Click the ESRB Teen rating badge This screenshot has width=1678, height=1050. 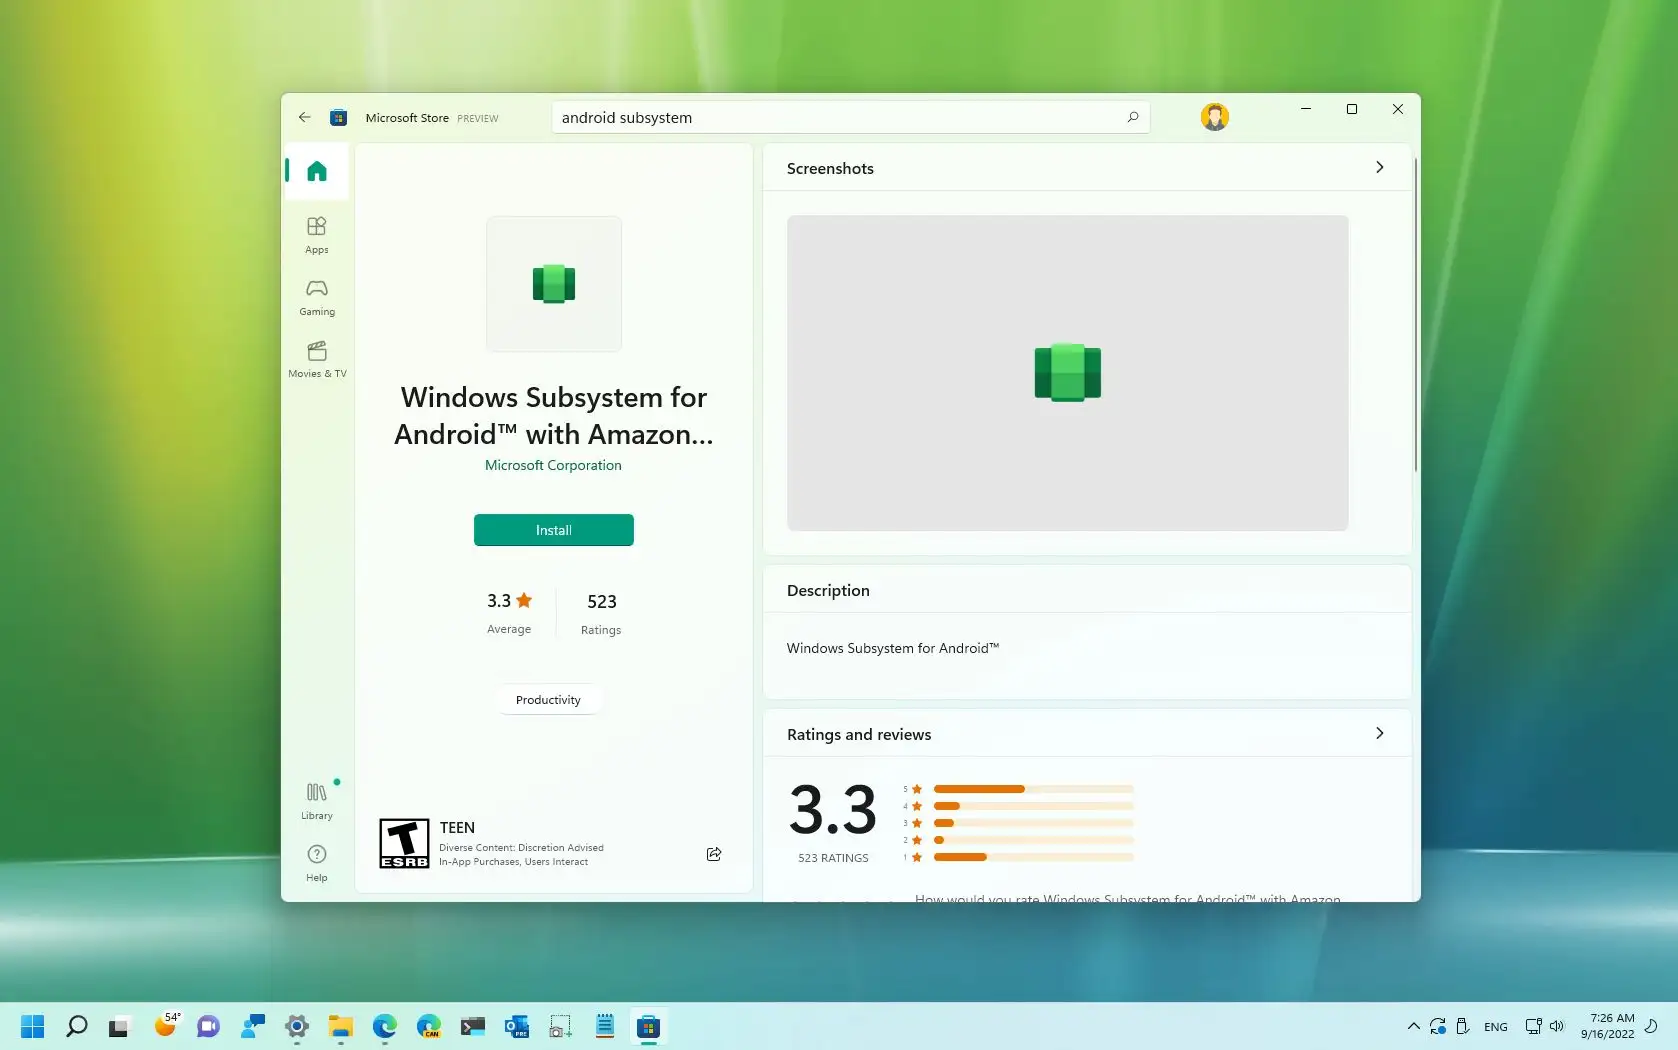click(x=405, y=843)
